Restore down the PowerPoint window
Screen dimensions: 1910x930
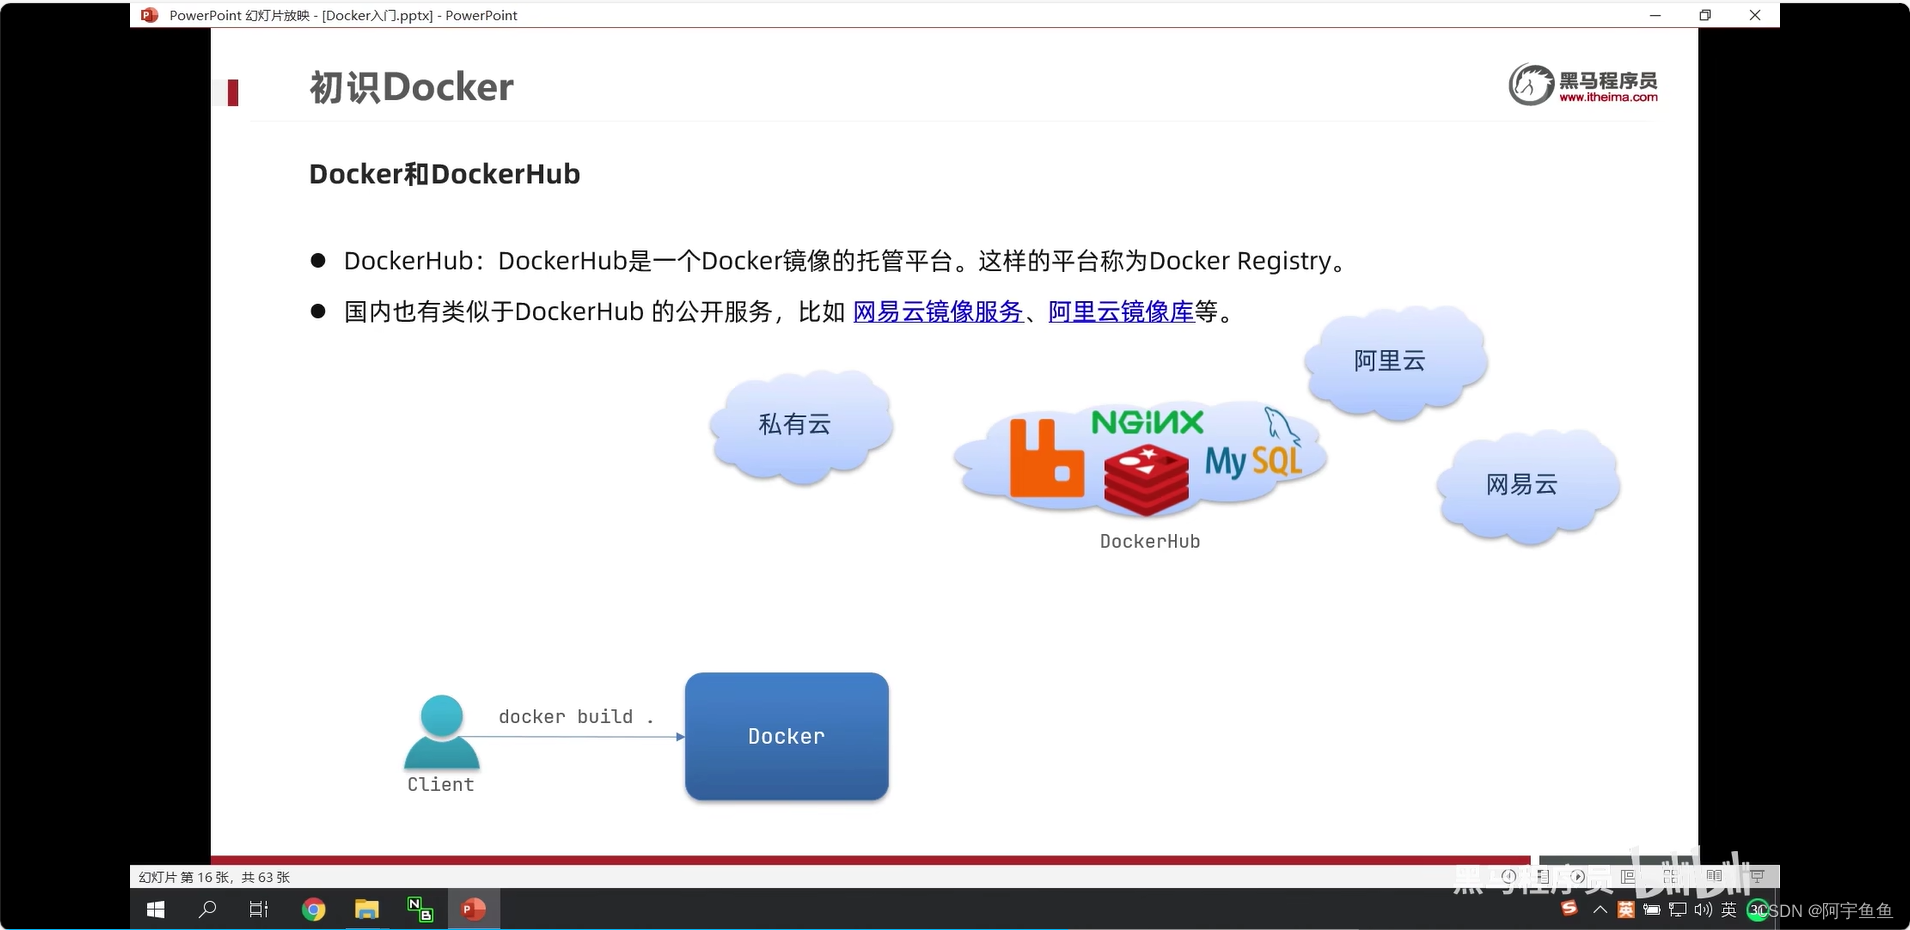click(x=1705, y=15)
